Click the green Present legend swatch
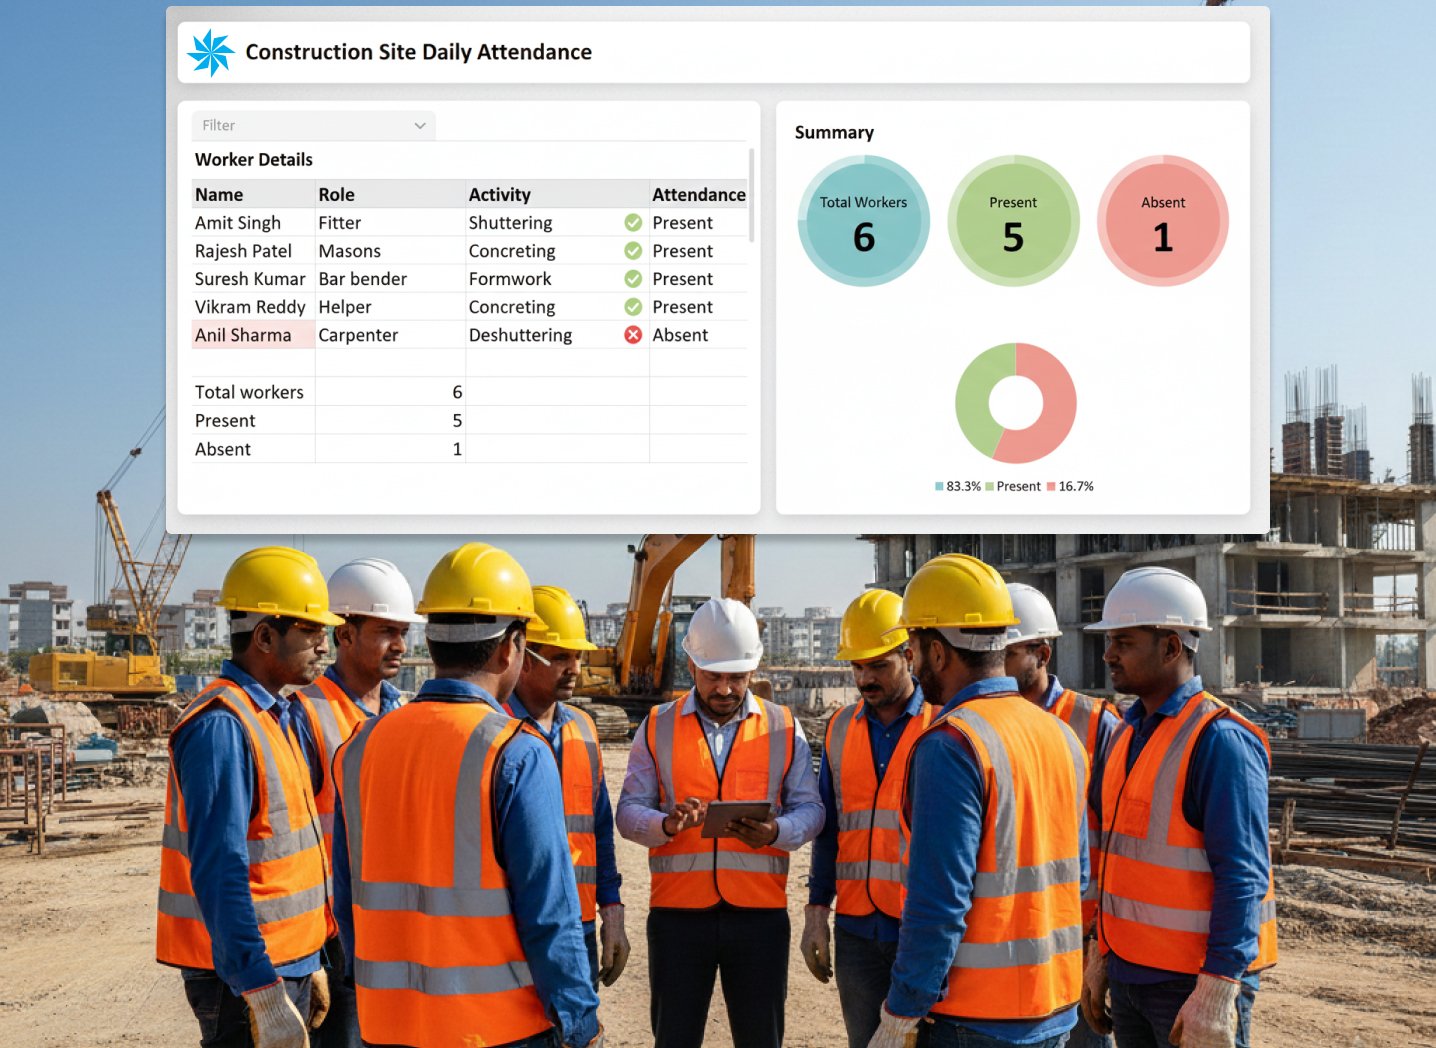Image resolution: width=1436 pixels, height=1048 pixels. pos(990,487)
